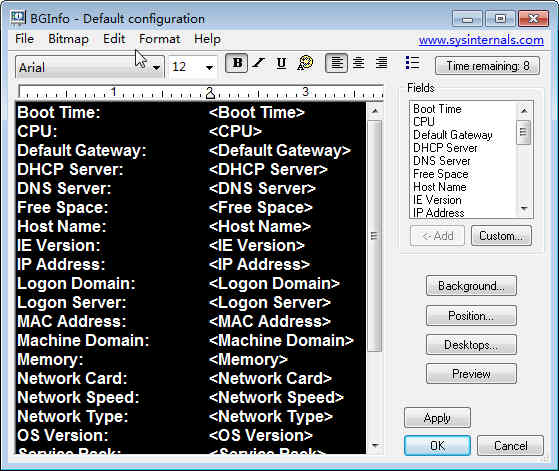
Task: Open the Bitmap menu
Action: tap(68, 39)
